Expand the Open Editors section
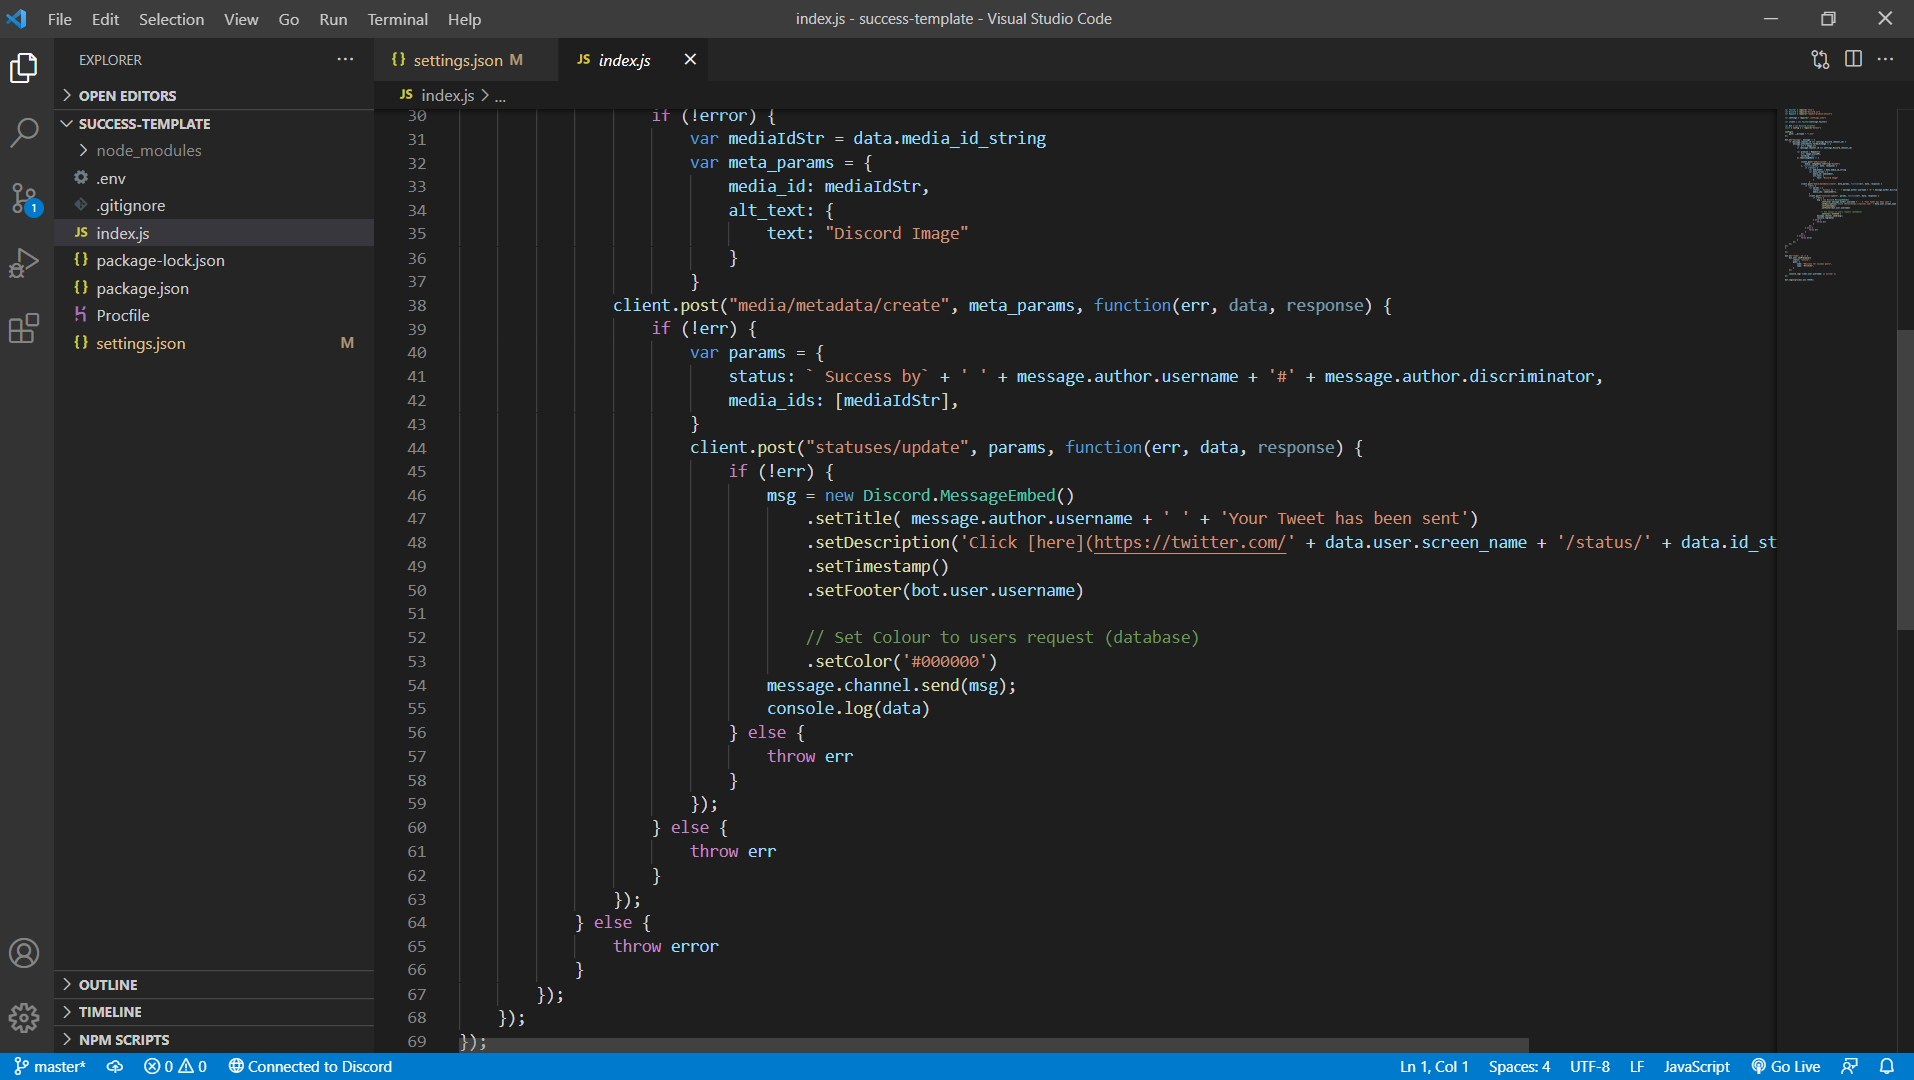The width and height of the screenshot is (1914, 1080). (x=214, y=96)
